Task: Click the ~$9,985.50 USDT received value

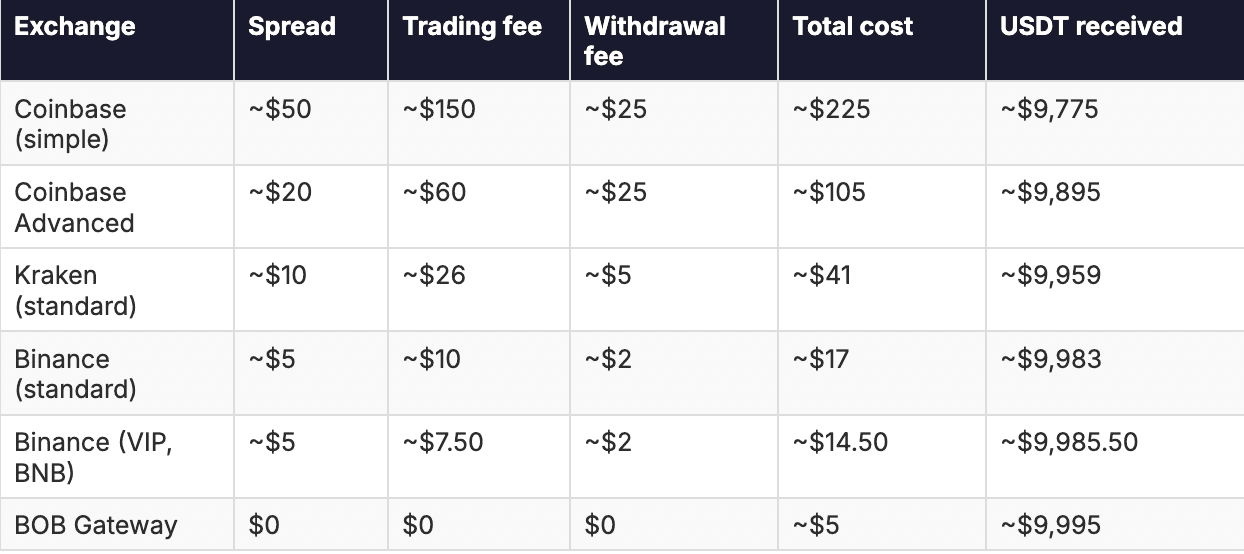Action: [x=1069, y=441]
